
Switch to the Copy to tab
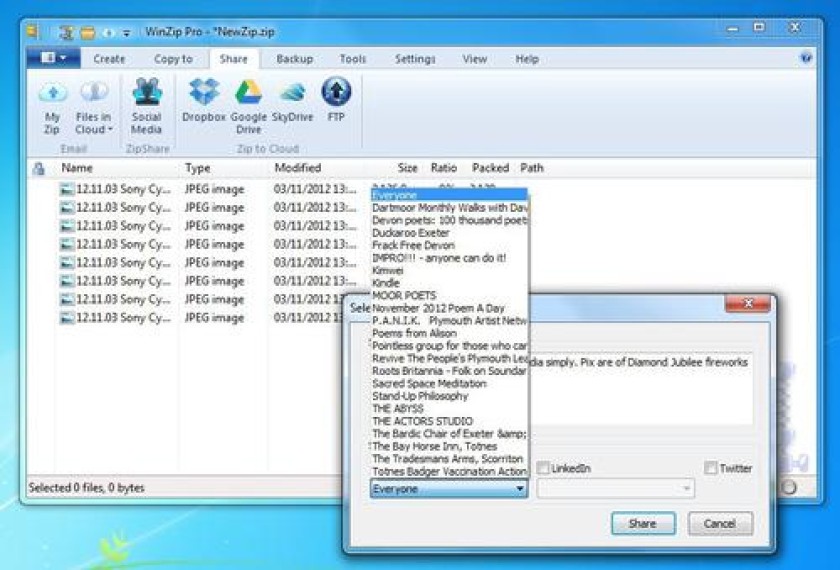coord(173,59)
